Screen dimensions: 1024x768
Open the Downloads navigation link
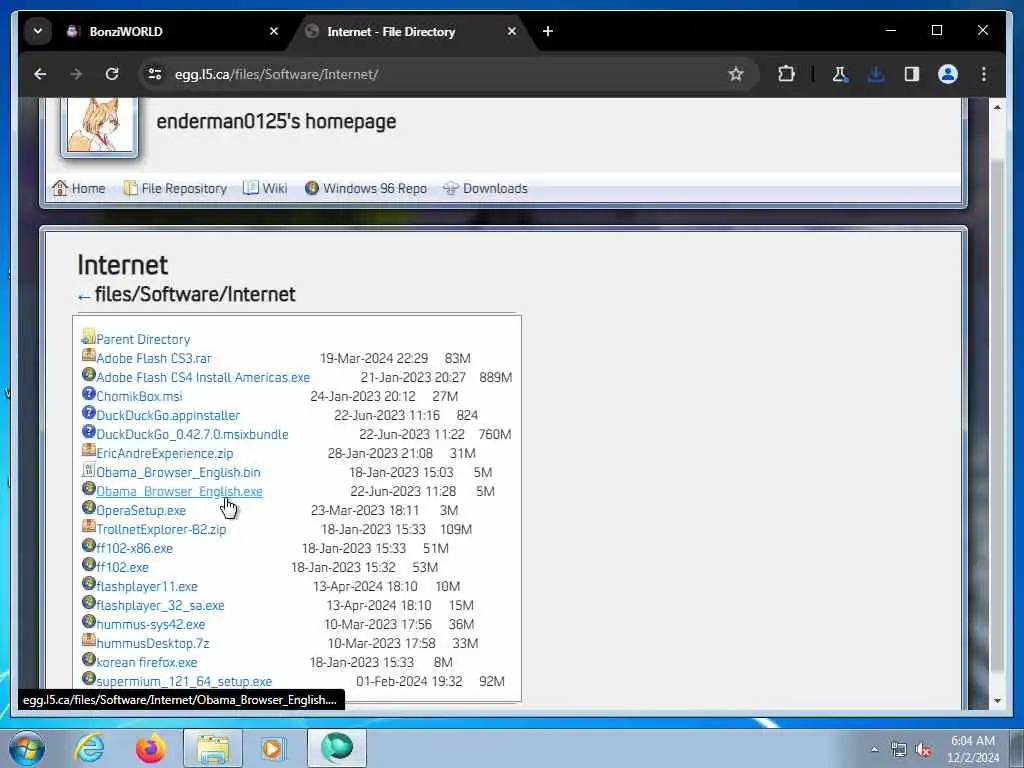tap(485, 189)
